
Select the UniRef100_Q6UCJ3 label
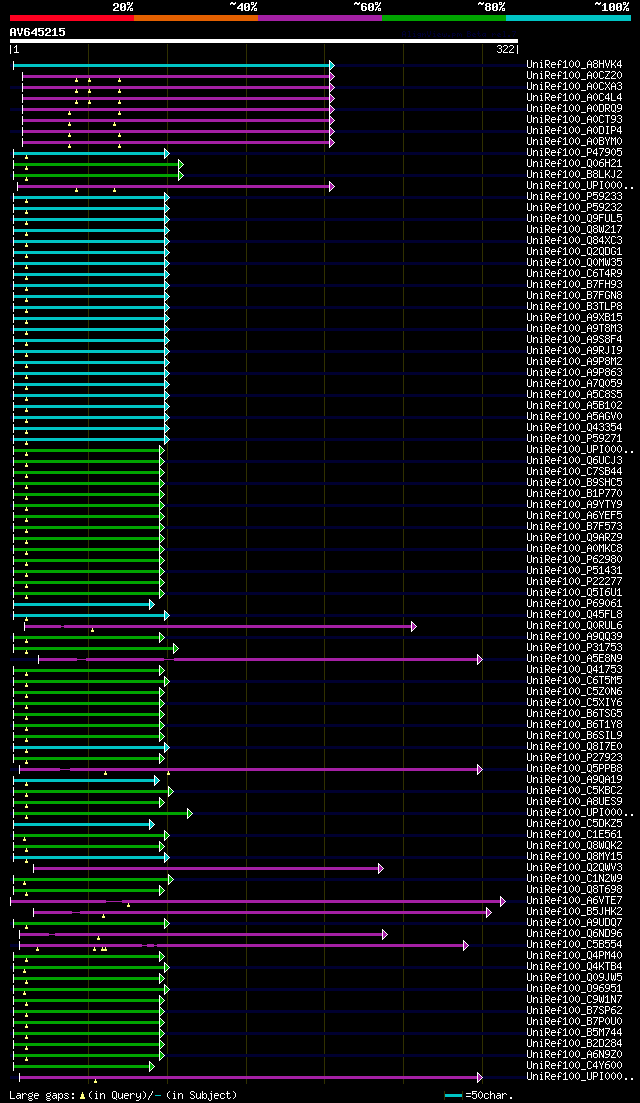[x=574, y=461]
